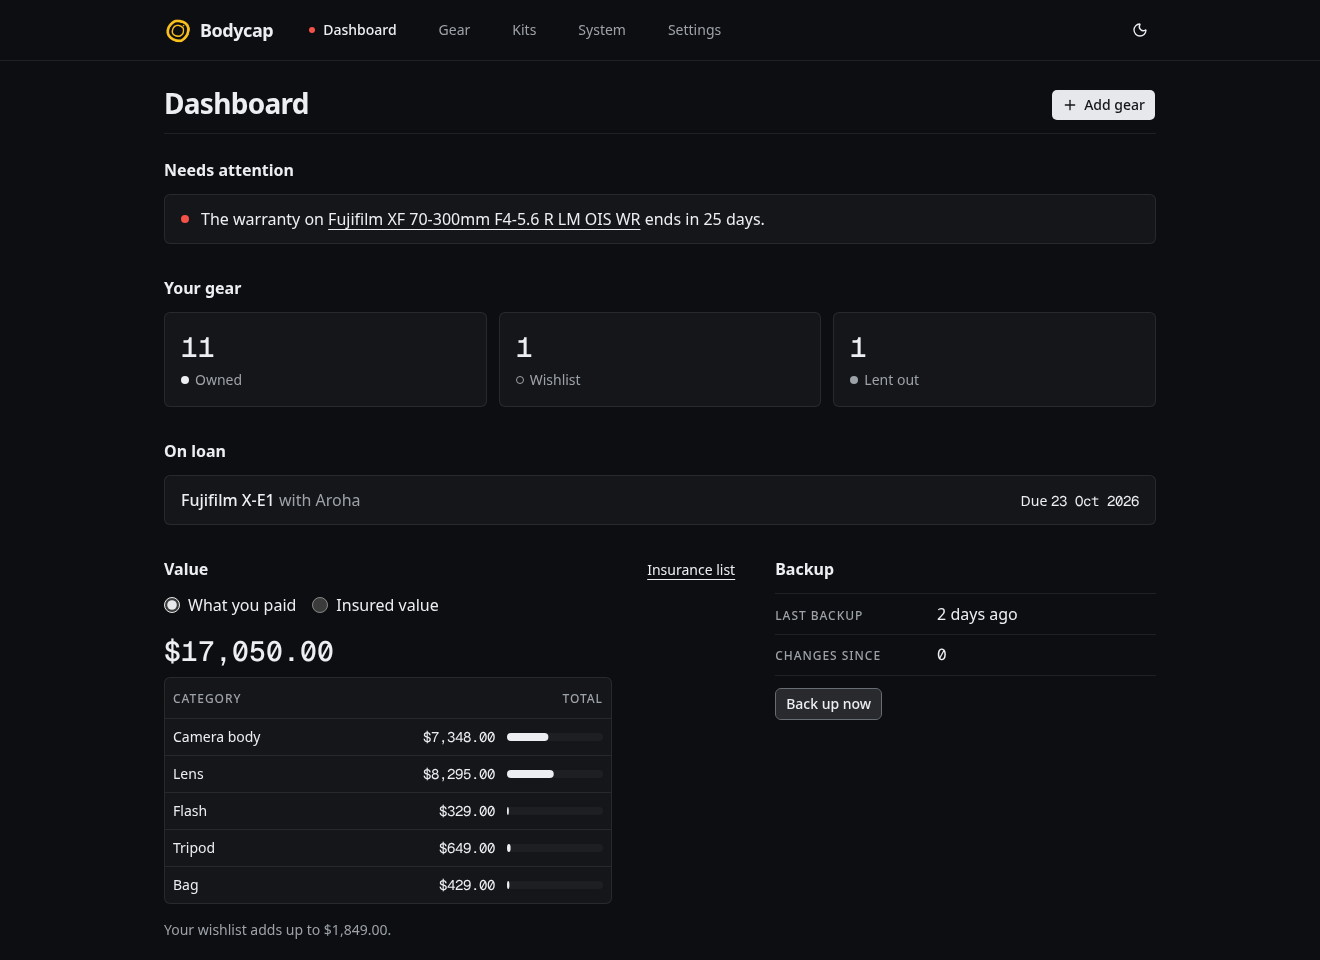
Task: Click the CATEGORY column header
Action: [207, 699]
